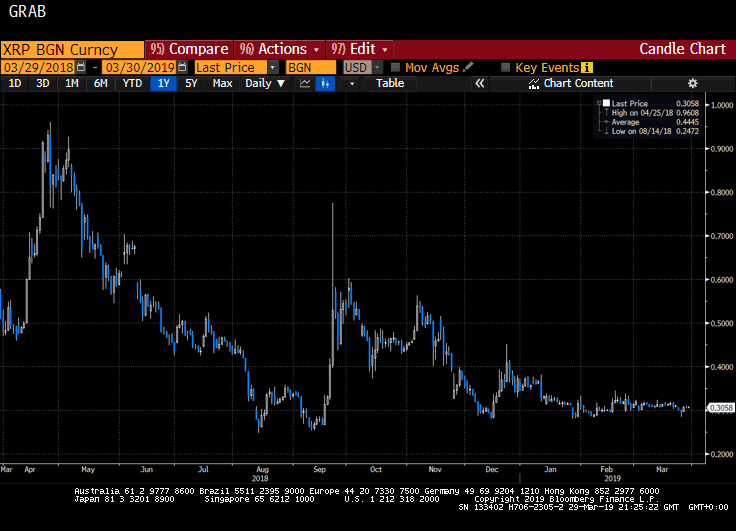736x531 pixels.
Task: Click the 0.3058 last price axis marker
Action: click(721, 408)
